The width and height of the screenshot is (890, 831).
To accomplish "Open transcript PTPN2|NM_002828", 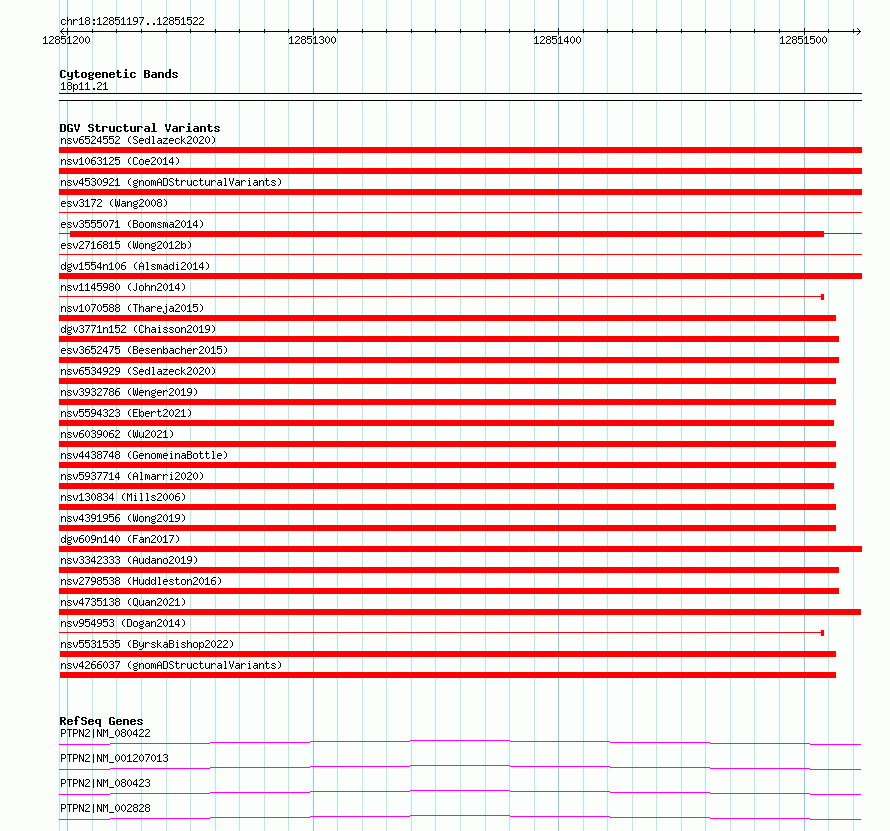I will [106, 808].
